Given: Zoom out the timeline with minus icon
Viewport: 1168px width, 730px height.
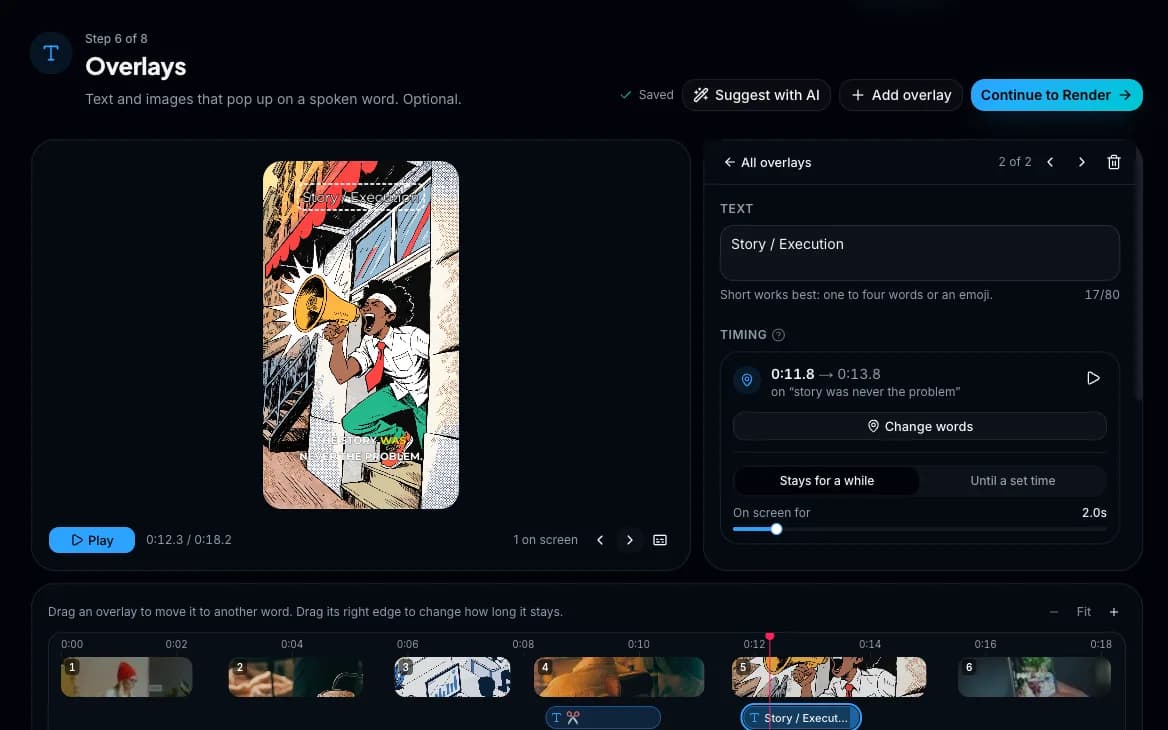Looking at the screenshot, I should [x=1053, y=612].
